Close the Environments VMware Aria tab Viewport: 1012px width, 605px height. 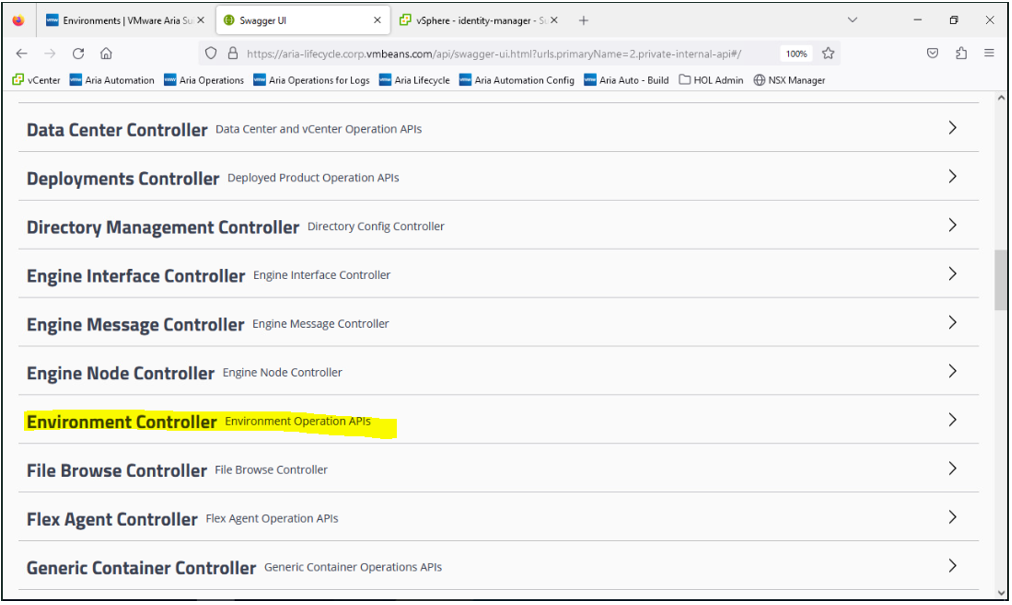click(x=201, y=21)
